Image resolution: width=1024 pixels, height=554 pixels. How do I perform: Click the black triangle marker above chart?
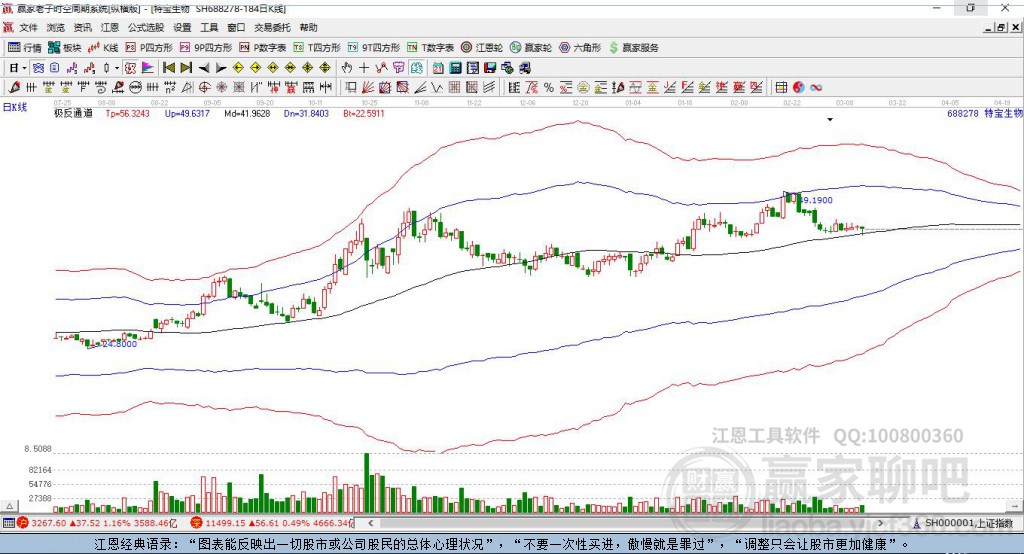tap(830, 120)
